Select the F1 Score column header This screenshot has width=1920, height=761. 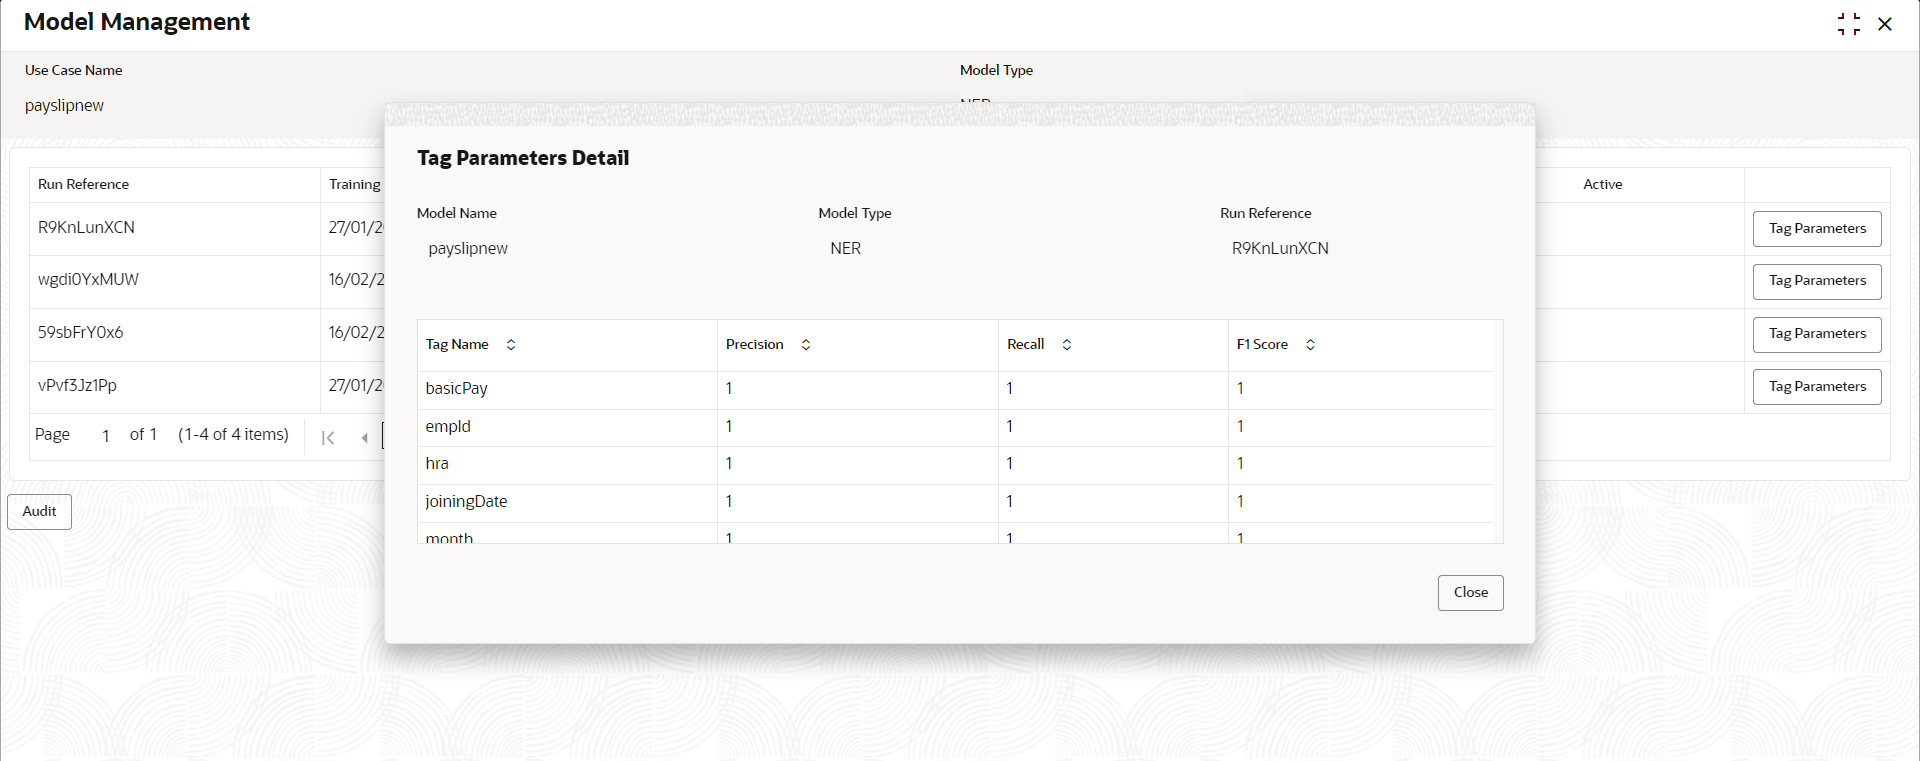coord(1361,345)
